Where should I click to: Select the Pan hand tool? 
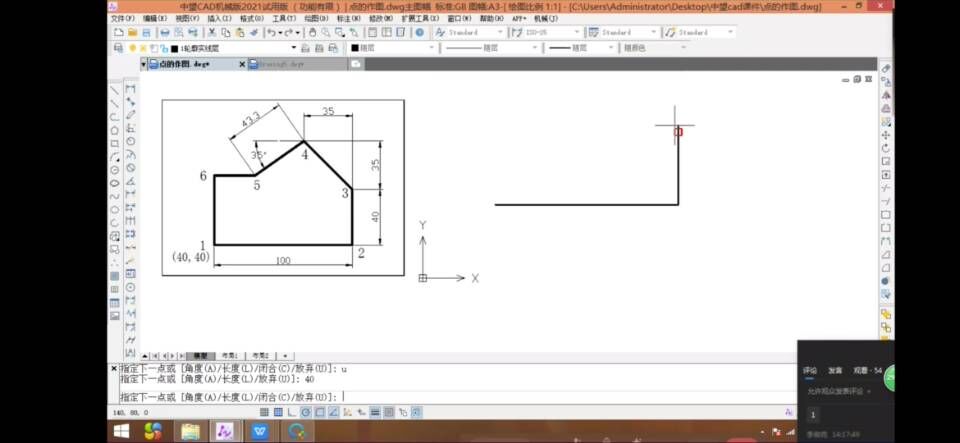312,32
